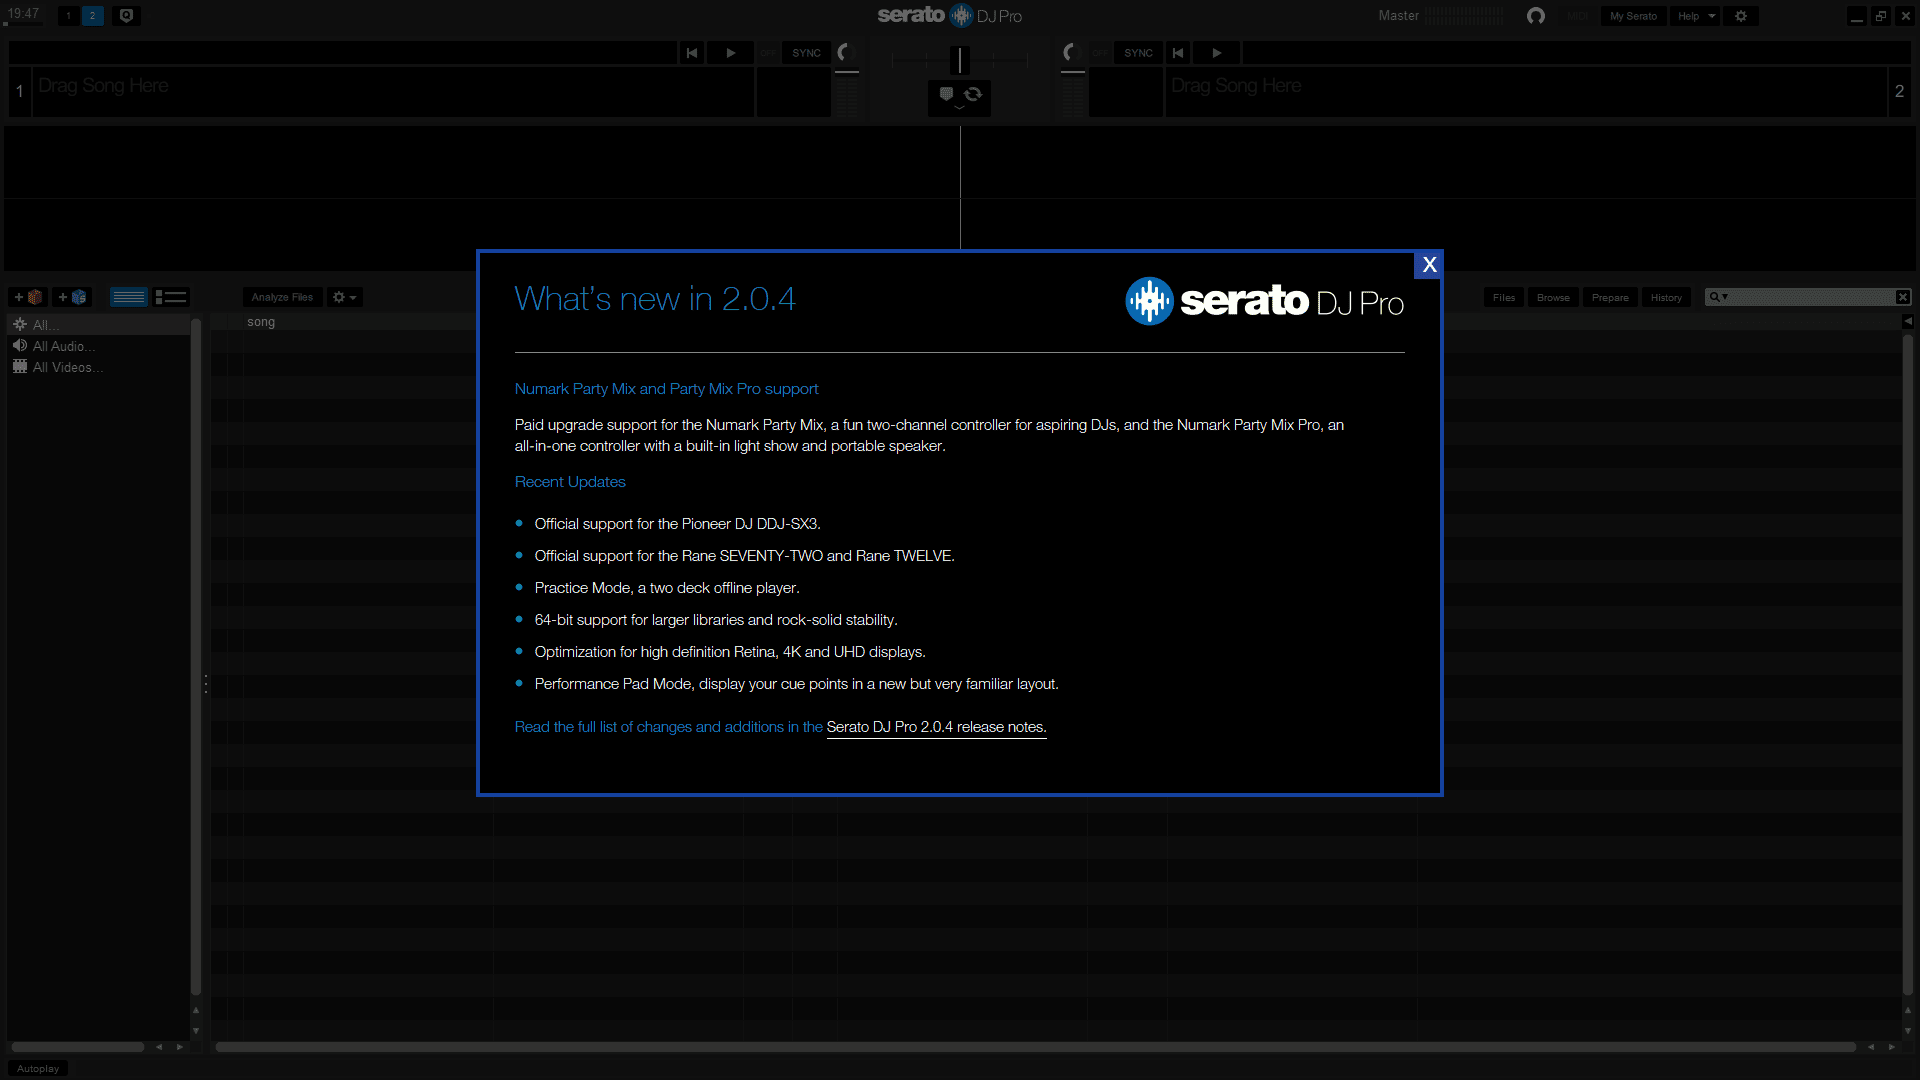Open the Prepare panel tab
This screenshot has width=1920, height=1080.
(1610, 297)
